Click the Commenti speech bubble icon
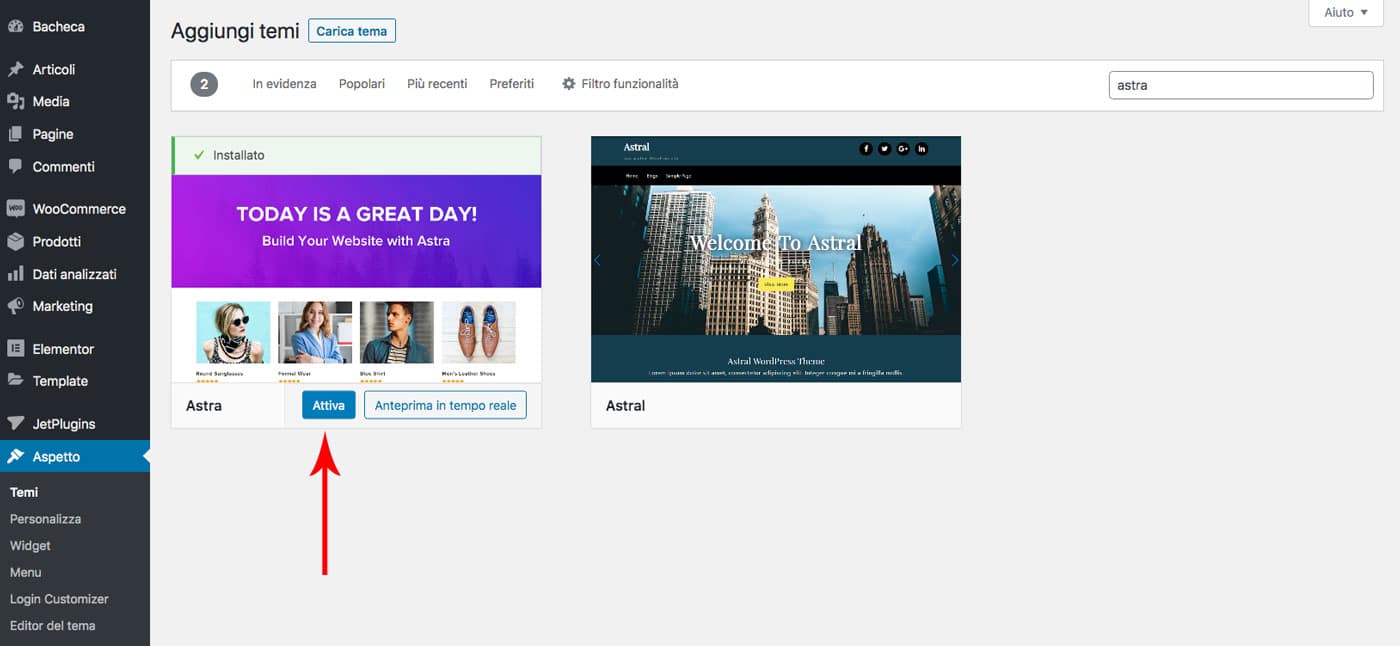Viewport: 1400px width, 646px height. coord(16,166)
